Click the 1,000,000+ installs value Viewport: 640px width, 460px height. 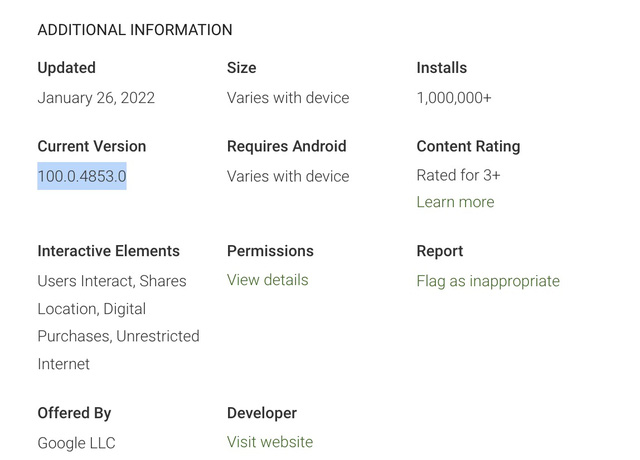tap(454, 98)
